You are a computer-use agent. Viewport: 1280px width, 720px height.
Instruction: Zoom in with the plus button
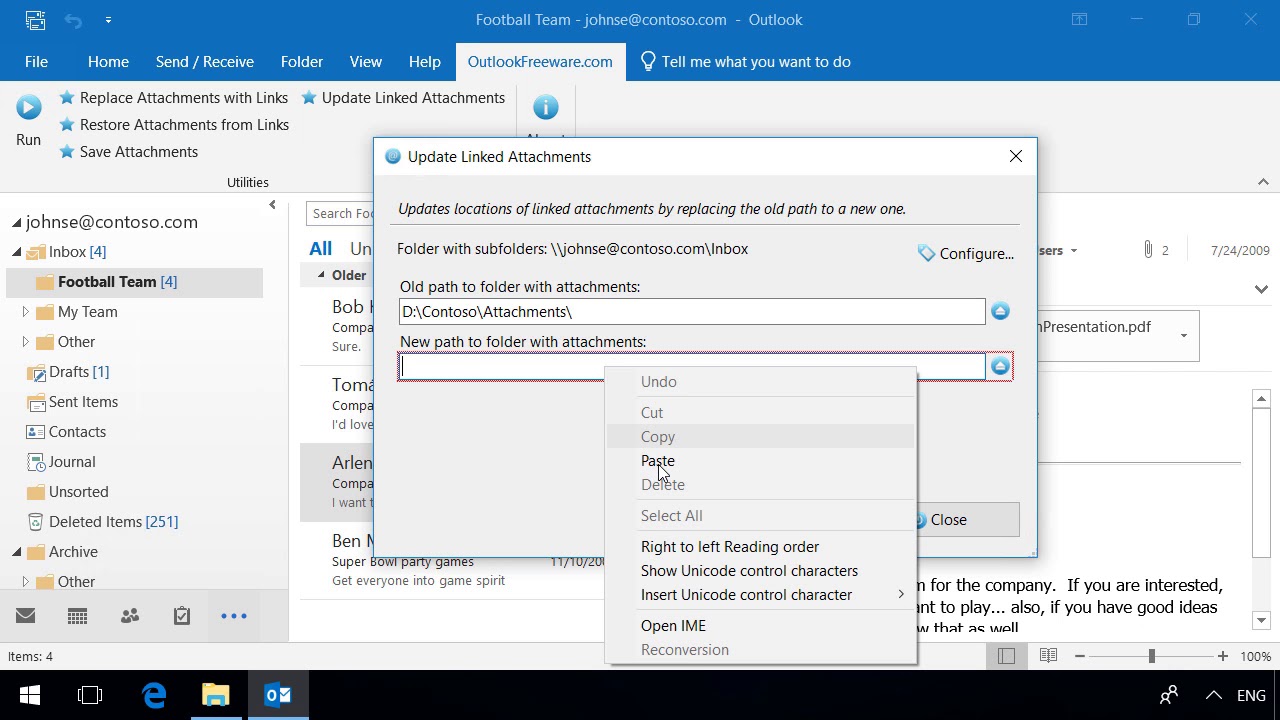pyautogui.click(x=1223, y=656)
